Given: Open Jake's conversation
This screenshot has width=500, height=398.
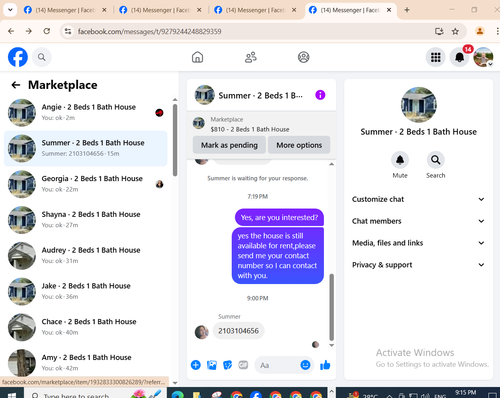Looking at the screenshot, I should click(x=85, y=291).
